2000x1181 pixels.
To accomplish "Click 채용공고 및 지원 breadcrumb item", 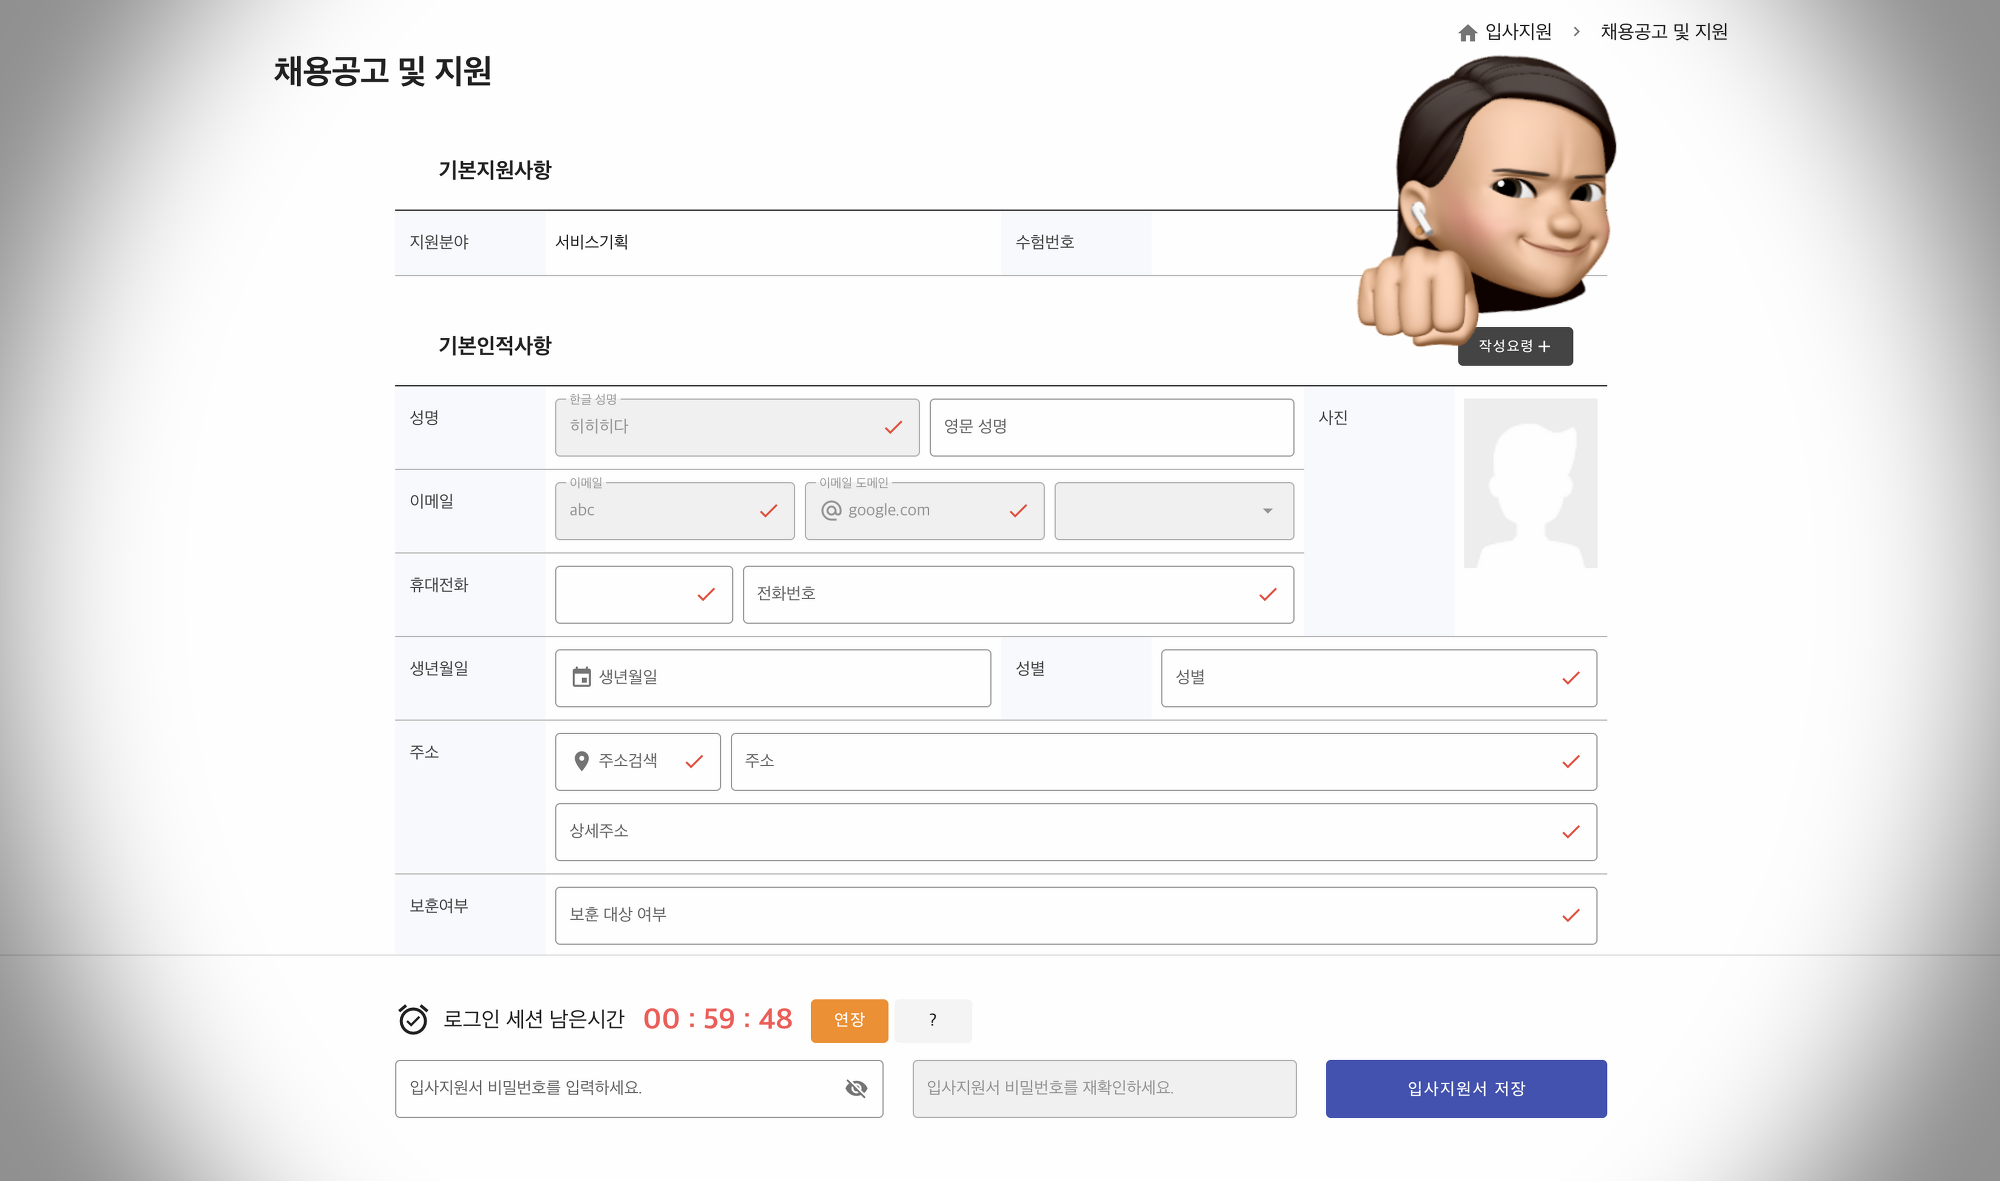I will click(x=1664, y=32).
